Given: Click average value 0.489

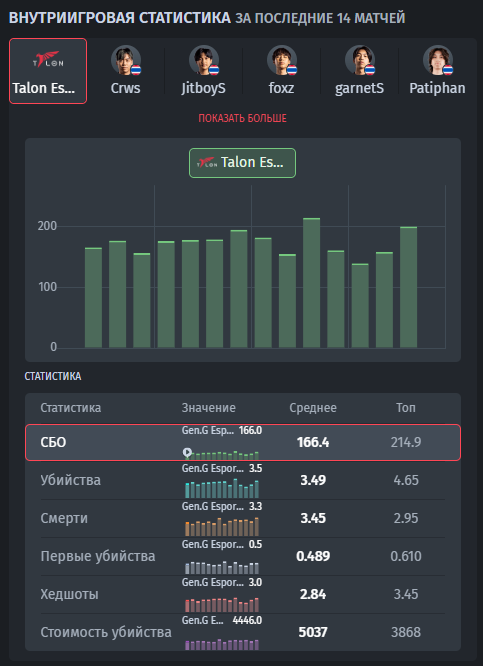Looking at the screenshot, I should tap(313, 556).
